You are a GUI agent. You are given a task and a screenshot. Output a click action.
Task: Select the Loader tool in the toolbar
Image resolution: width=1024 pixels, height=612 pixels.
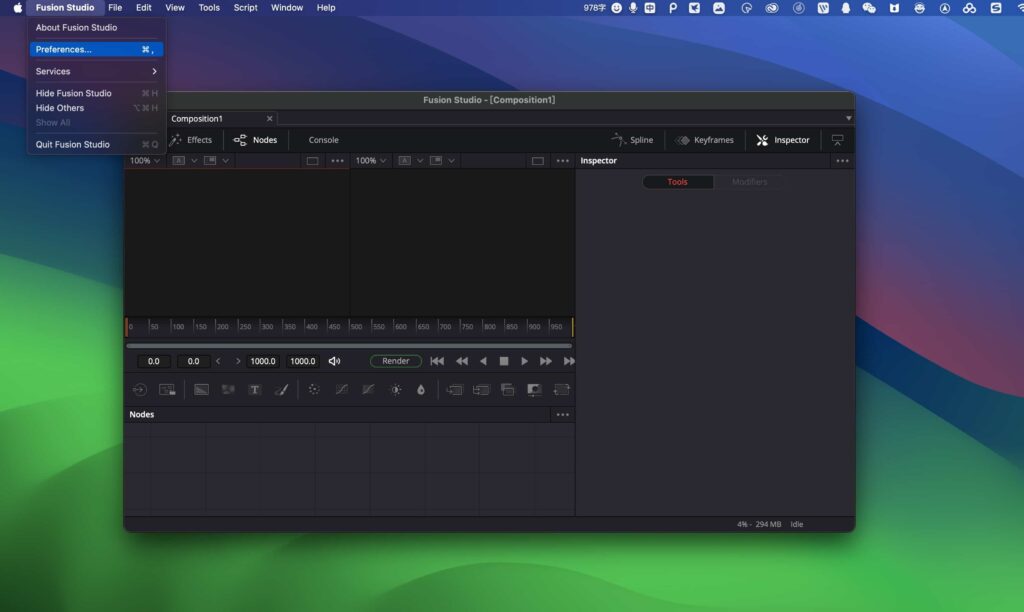click(140, 390)
